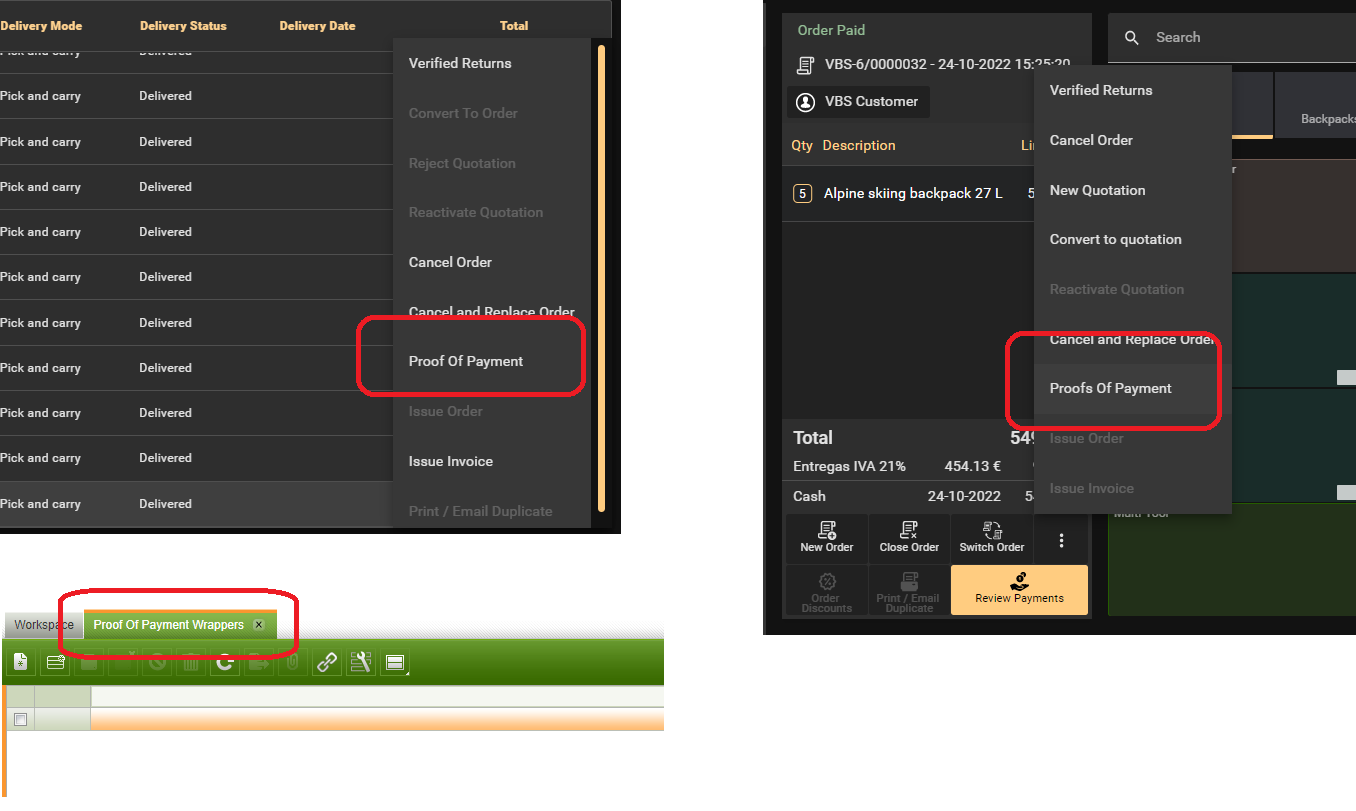The width and height of the screenshot is (1356, 811).
Task: Refresh the Proof Of Payment Wrappers grid
Action: (x=225, y=662)
